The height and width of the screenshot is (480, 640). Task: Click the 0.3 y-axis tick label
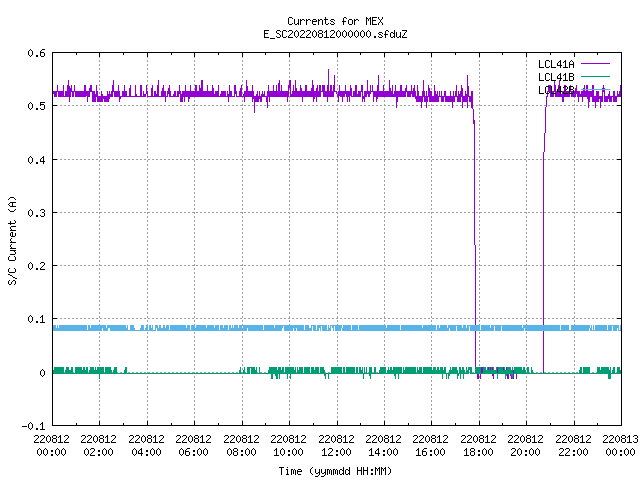(36, 213)
